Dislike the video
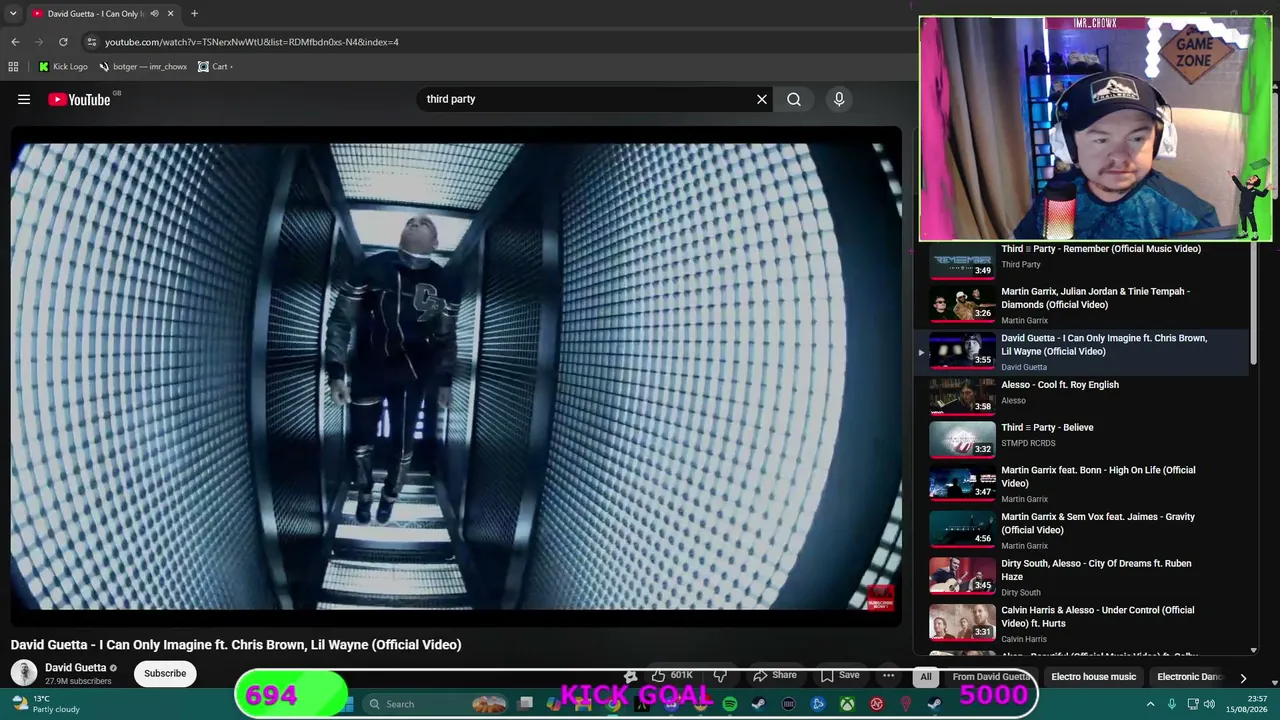 pyautogui.click(x=720, y=675)
